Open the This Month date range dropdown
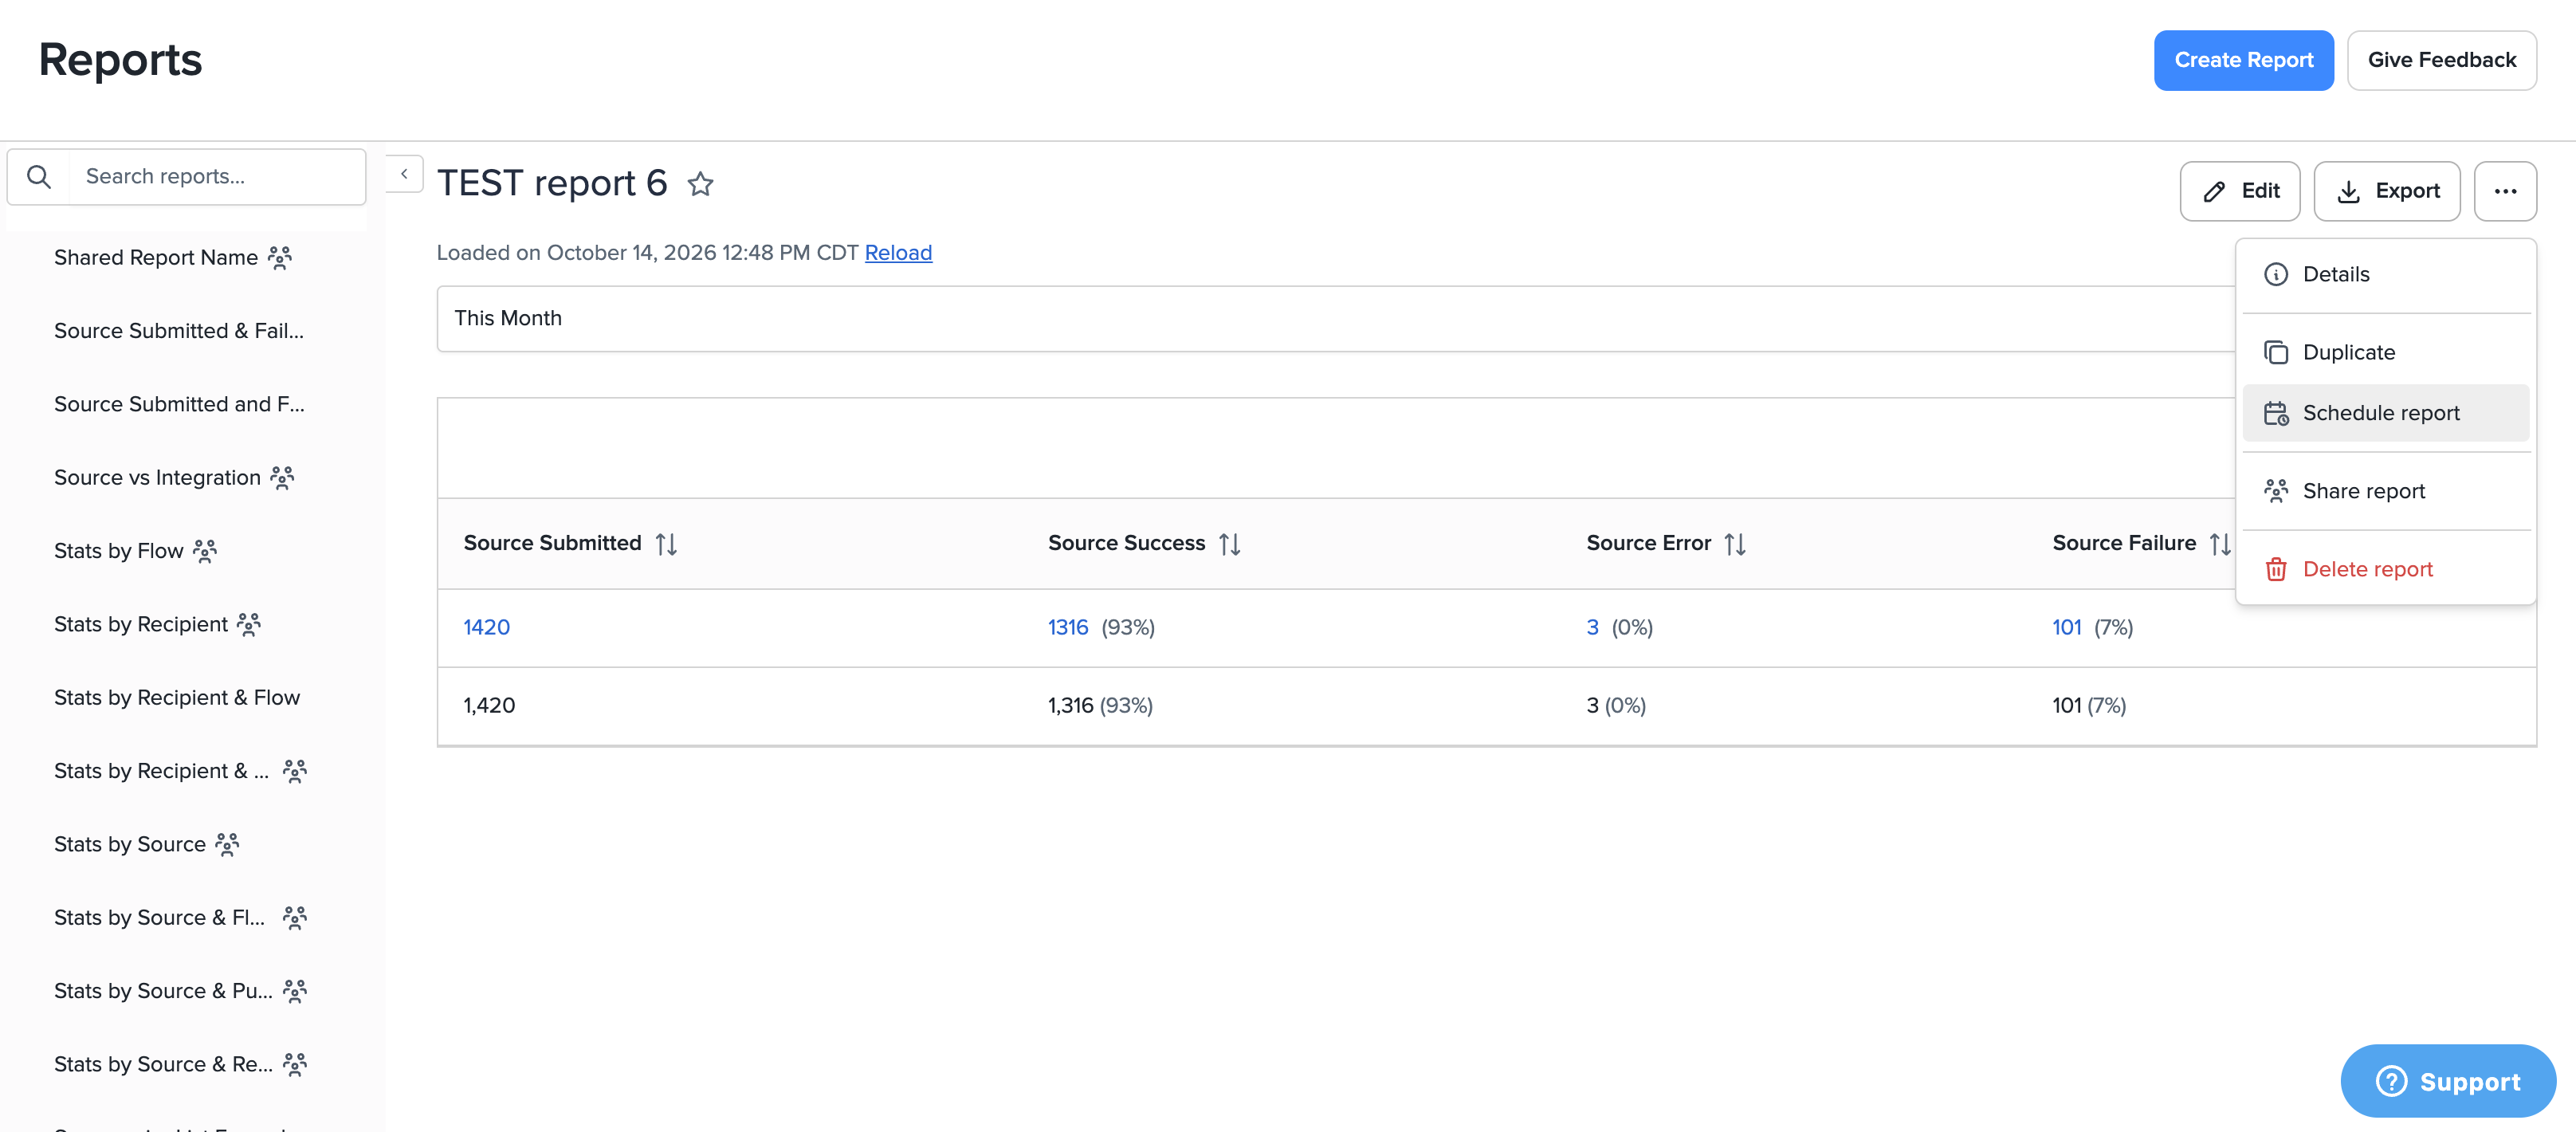 point(1336,318)
